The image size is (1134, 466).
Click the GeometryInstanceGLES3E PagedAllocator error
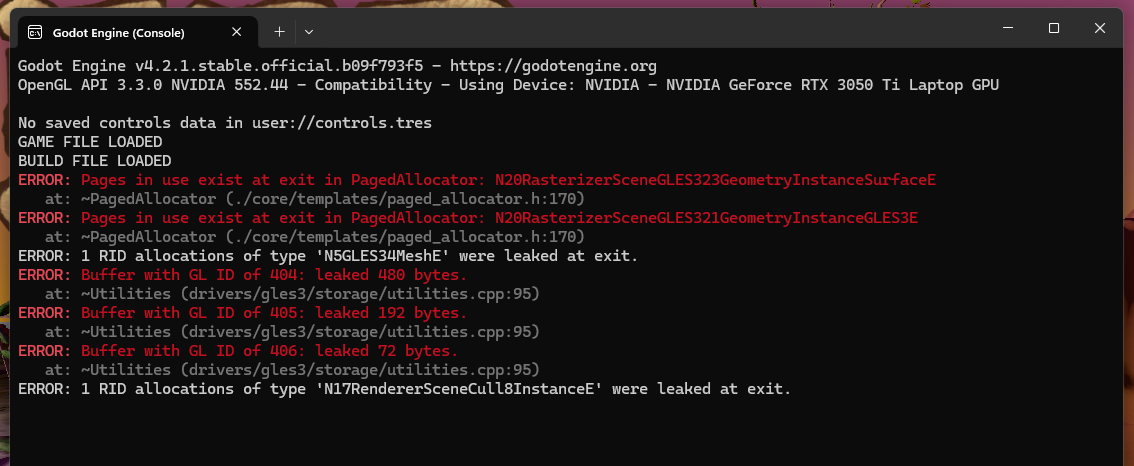click(468, 218)
